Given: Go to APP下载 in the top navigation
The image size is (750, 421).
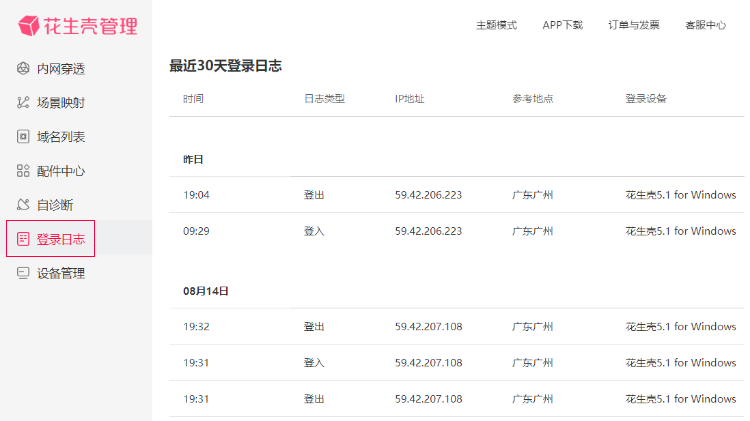Looking at the screenshot, I should click(562, 25).
